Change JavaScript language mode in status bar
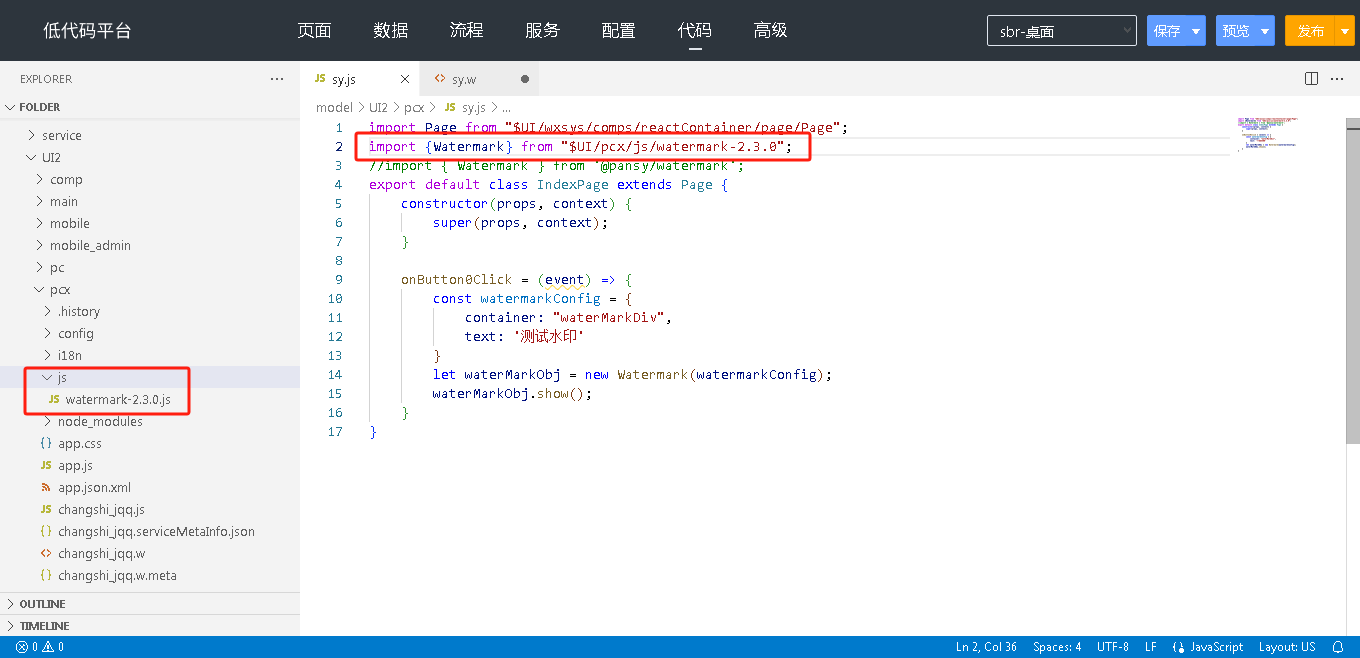The image size is (1360, 658). click(1208, 647)
